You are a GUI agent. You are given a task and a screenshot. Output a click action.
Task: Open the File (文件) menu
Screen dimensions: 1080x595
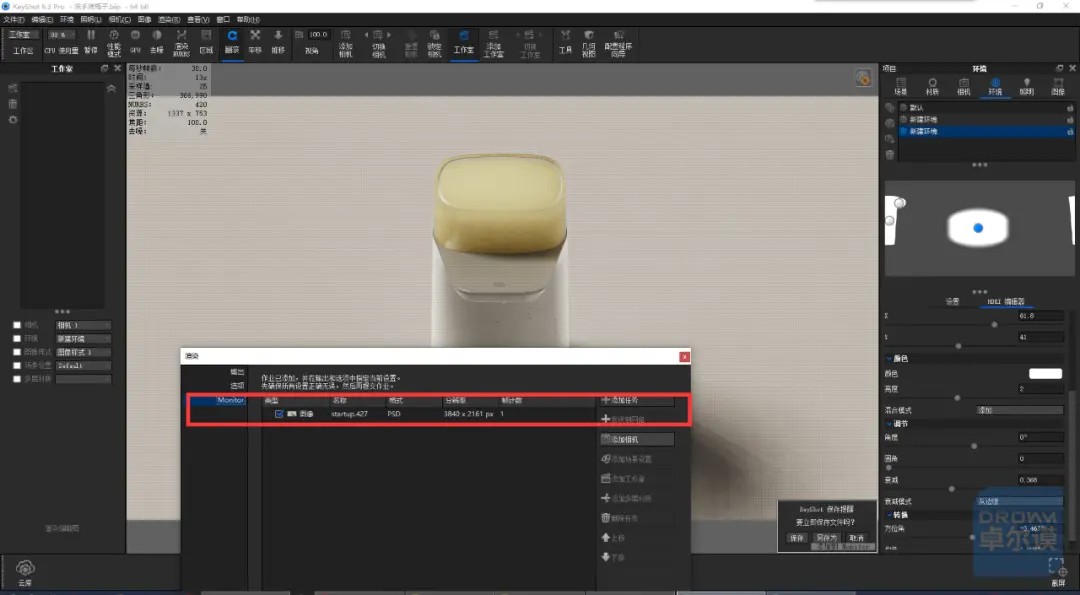click(14, 20)
